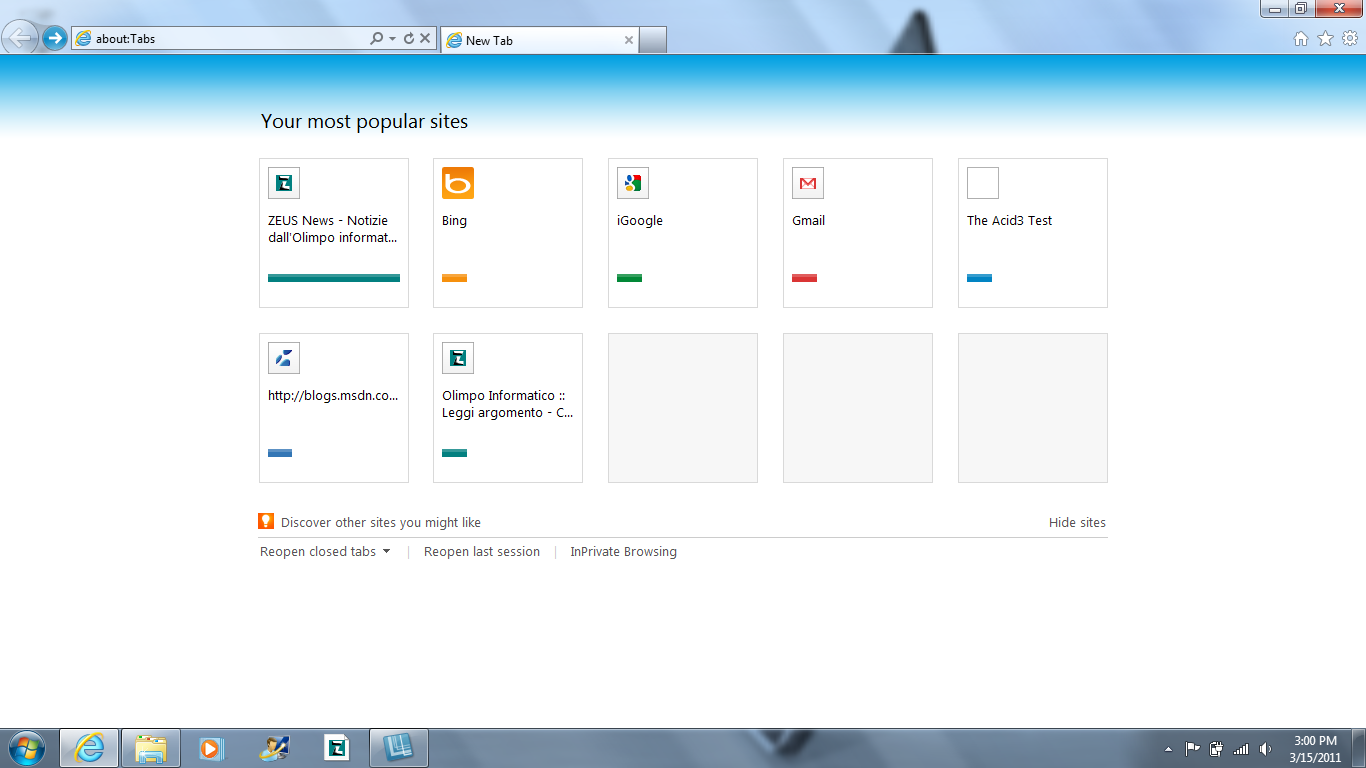Show hidden tray icons arrow
Screen dimensions: 1366x768
point(1168,749)
